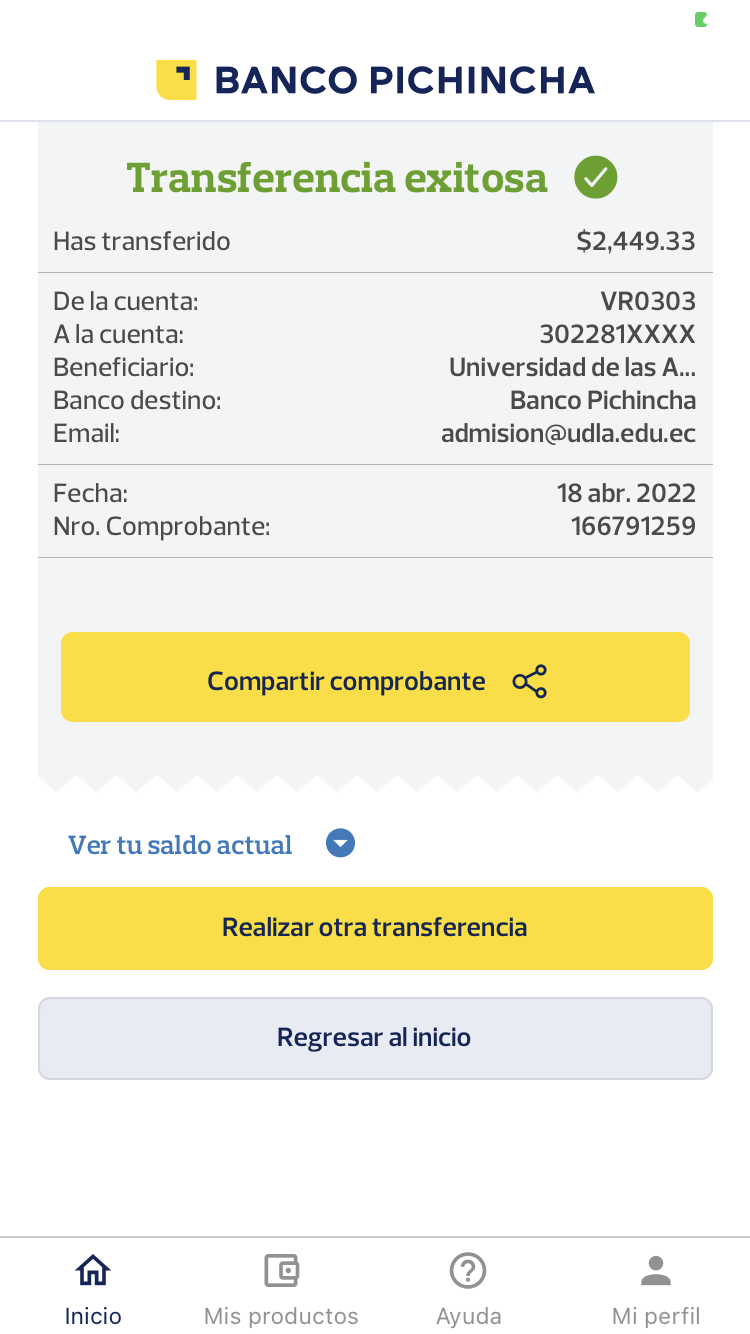The width and height of the screenshot is (750, 1334).
Task: Tap the Mis productos wallet icon
Action: tap(281, 1271)
